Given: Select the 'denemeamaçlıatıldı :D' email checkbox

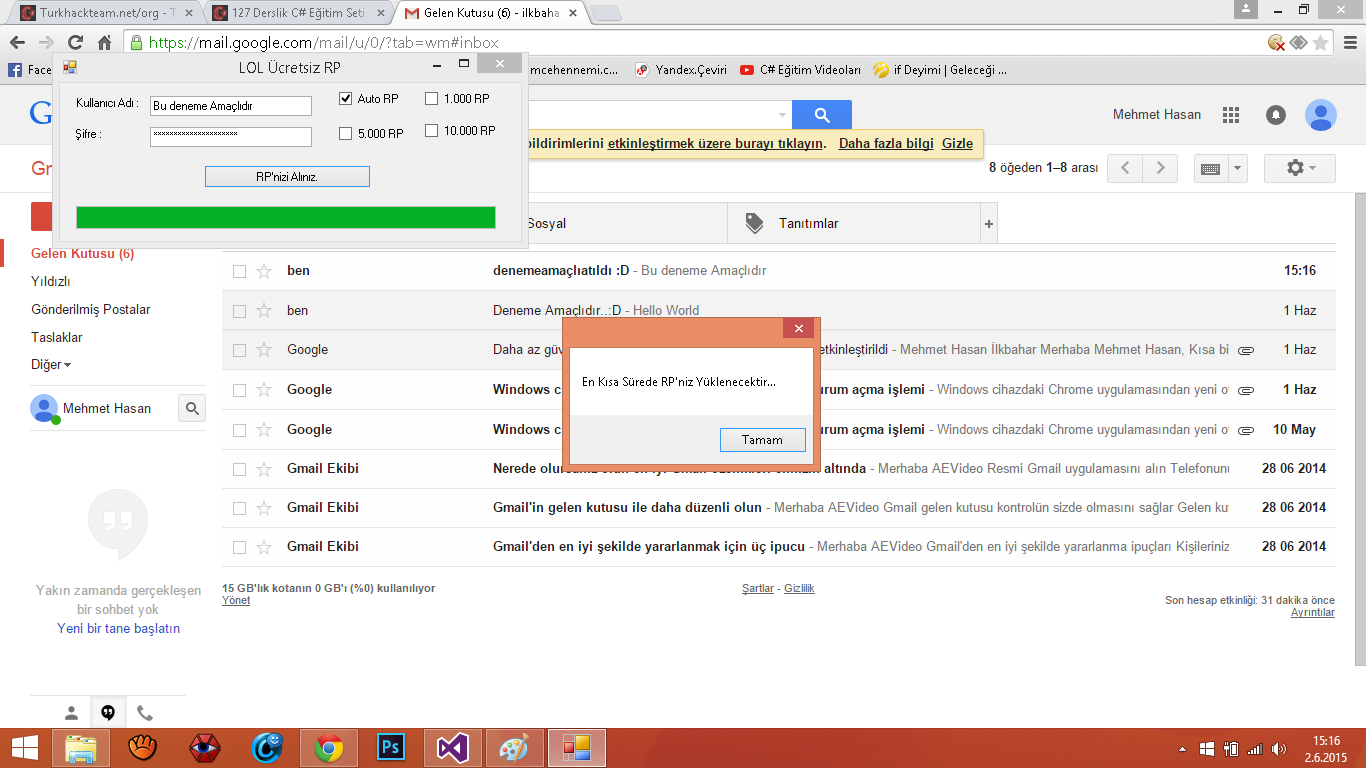Looking at the screenshot, I should (x=239, y=271).
